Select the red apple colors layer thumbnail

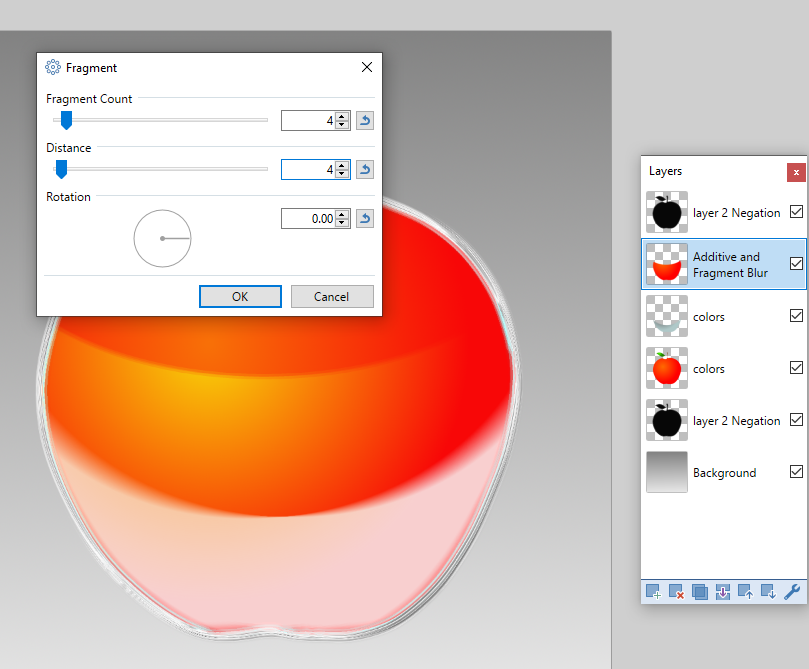[667, 368]
